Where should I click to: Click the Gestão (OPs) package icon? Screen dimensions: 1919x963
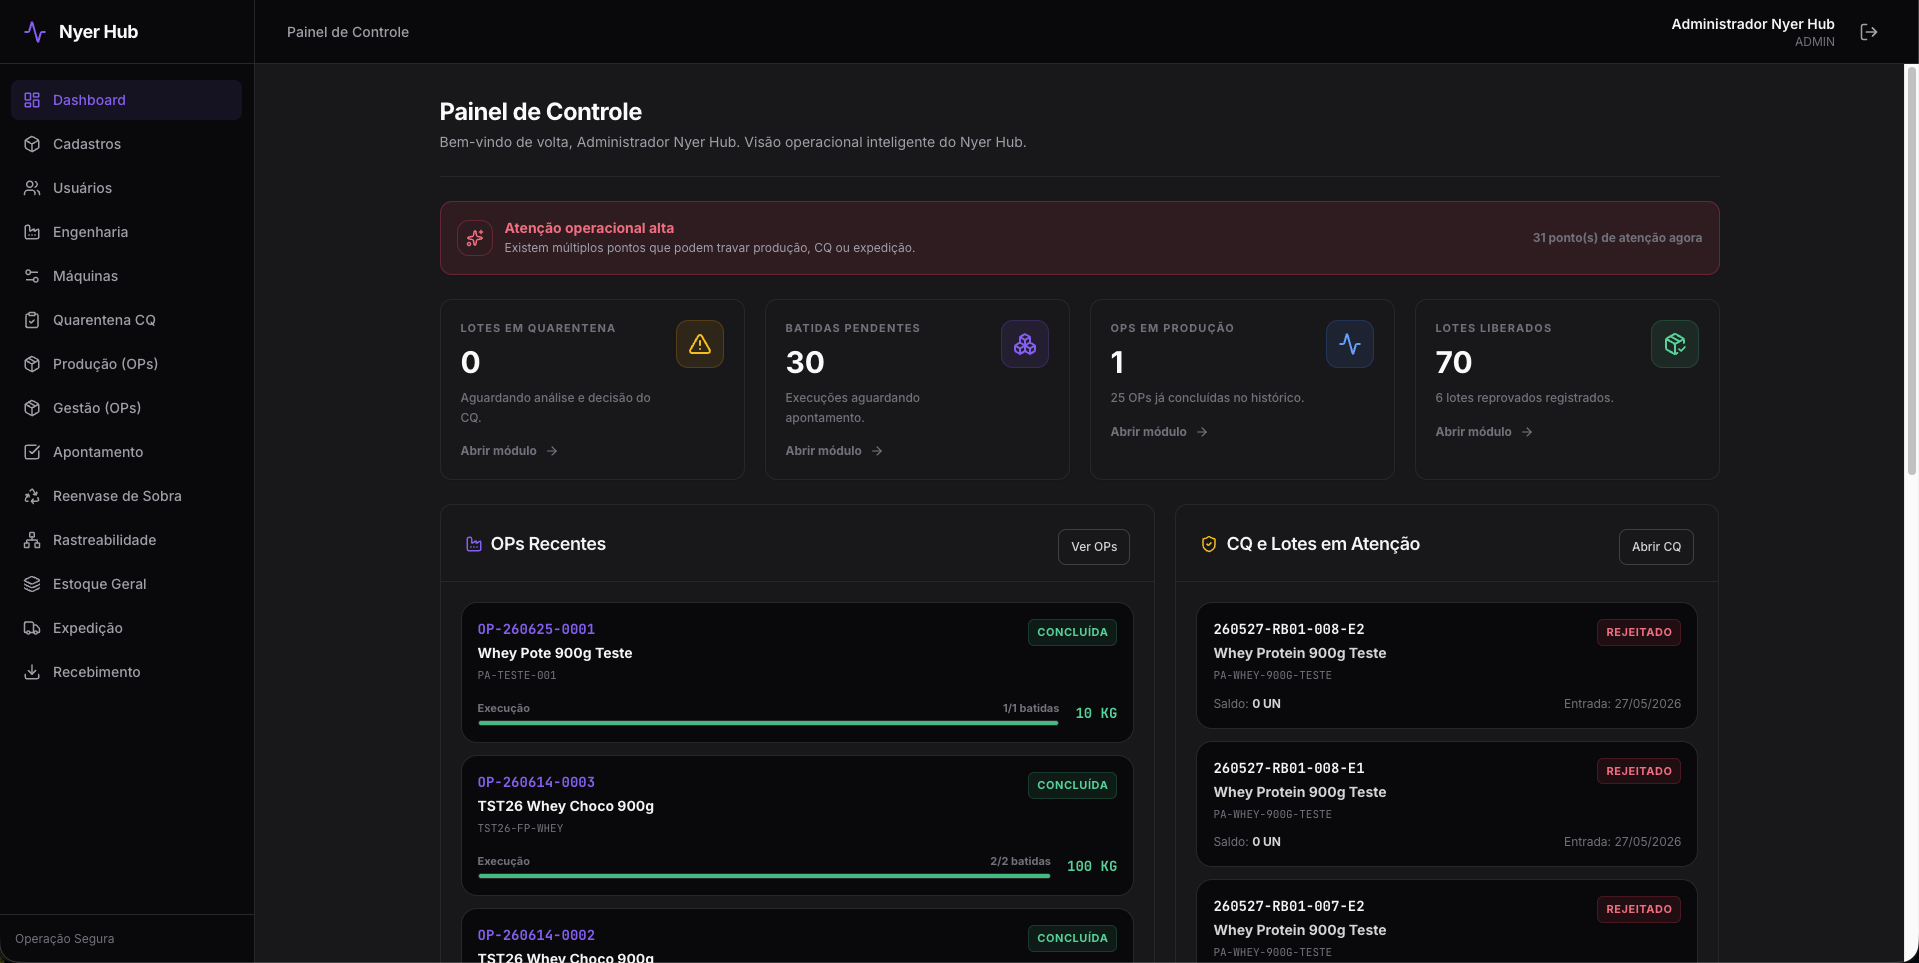[32, 408]
